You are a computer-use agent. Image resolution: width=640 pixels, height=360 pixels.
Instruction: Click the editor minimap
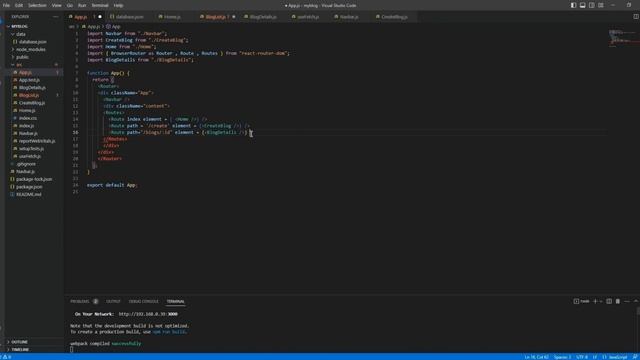point(623,39)
